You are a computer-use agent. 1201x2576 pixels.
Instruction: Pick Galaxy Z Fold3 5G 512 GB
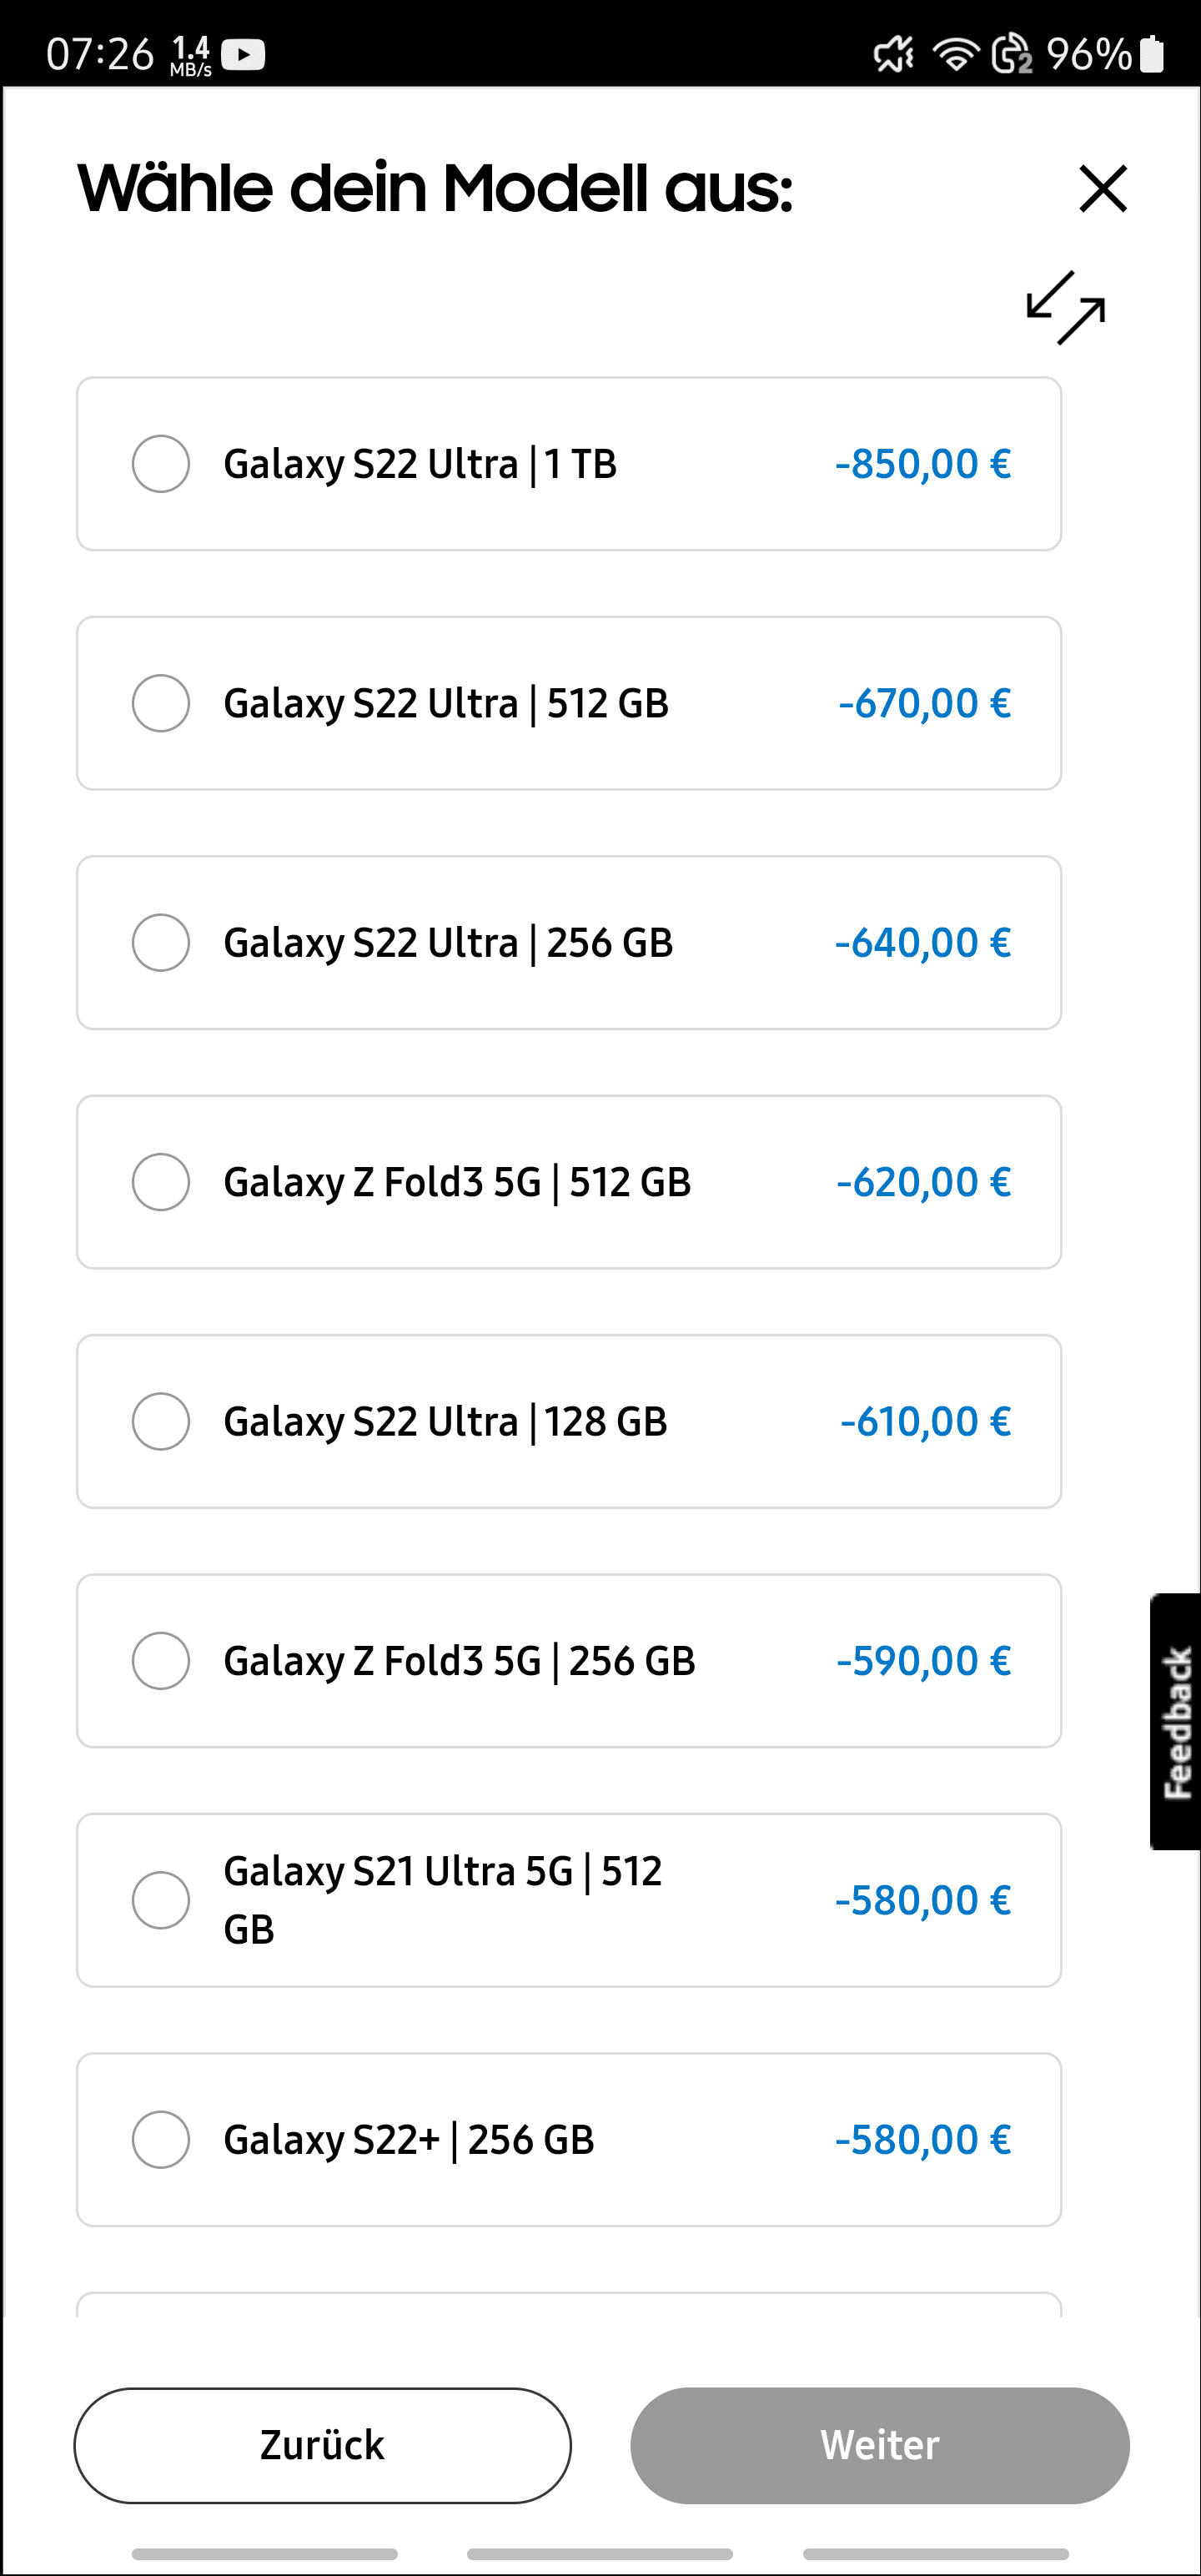point(161,1182)
